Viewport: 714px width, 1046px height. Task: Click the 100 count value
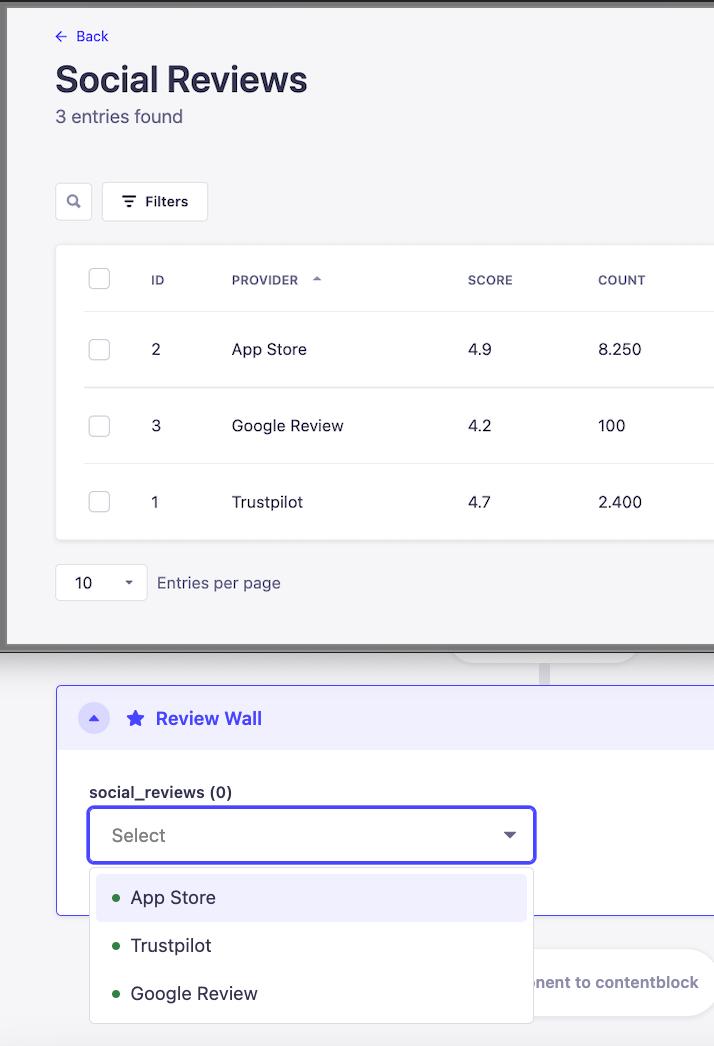(611, 426)
